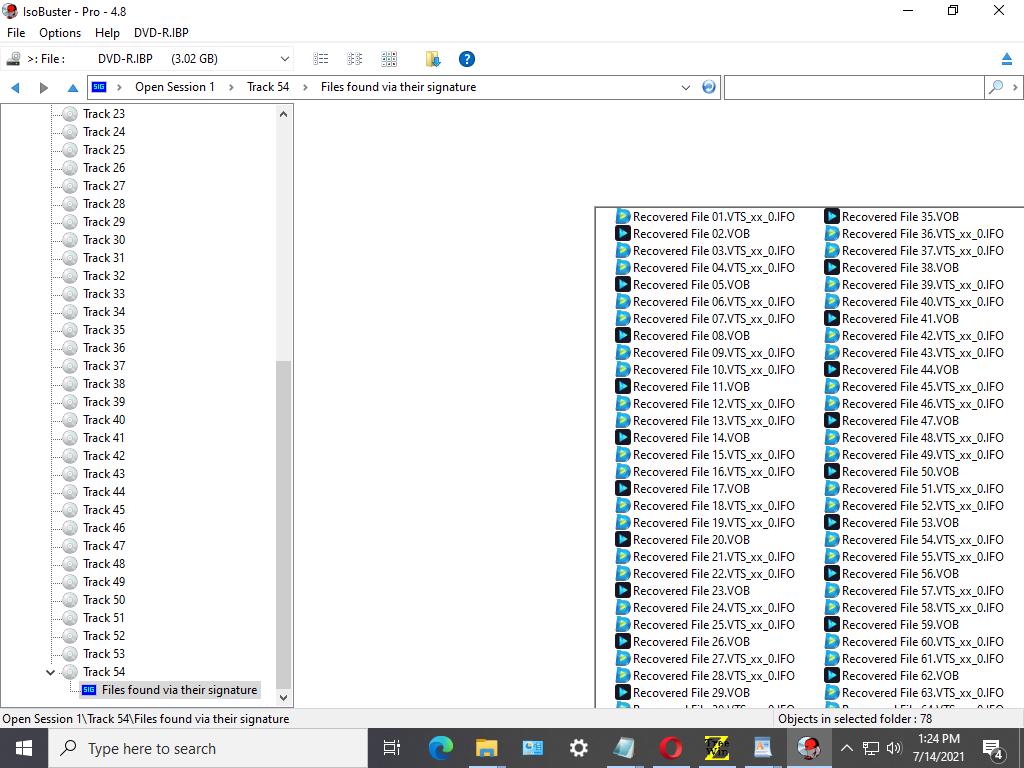The width and height of the screenshot is (1024, 768).
Task: Click icon of Recovered File 01.VTS_xx_0.IFO
Action: (x=623, y=217)
